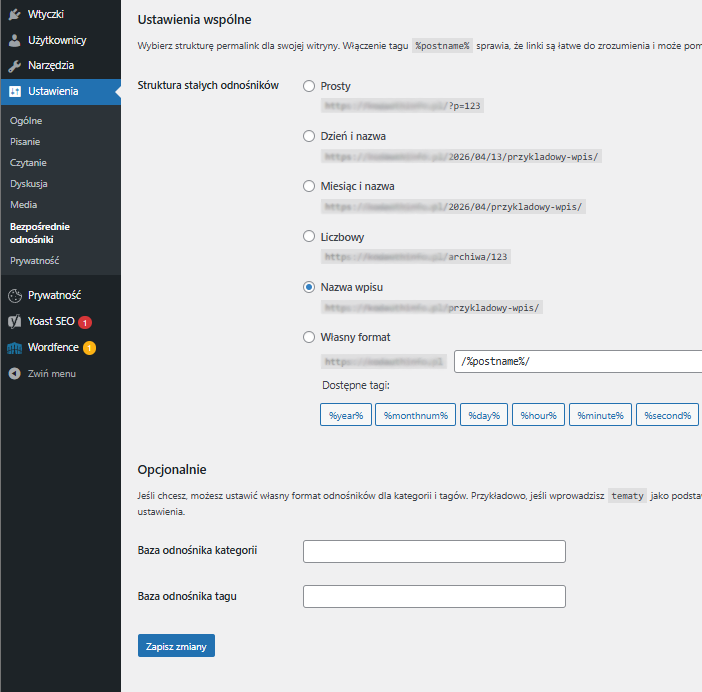This screenshot has height=692, width=702.
Task: Insert the %year% tag
Action: (346, 415)
